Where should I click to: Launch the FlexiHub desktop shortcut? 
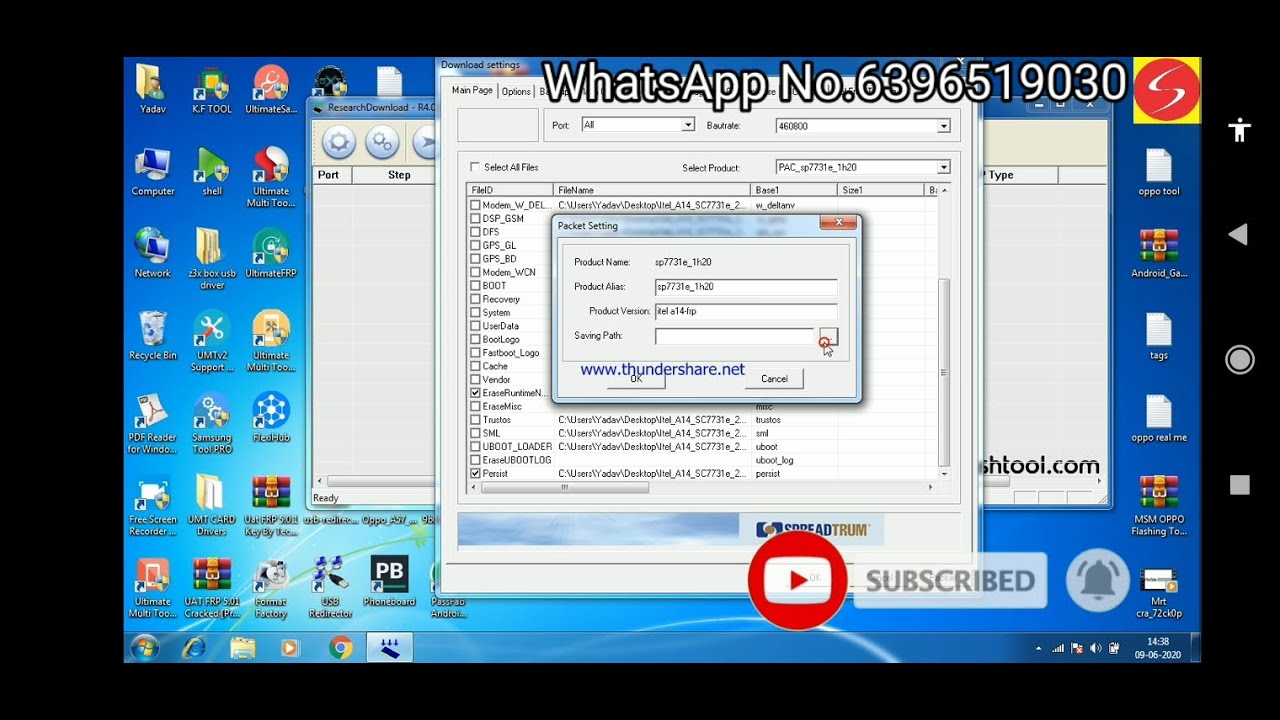pyautogui.click(x=271, y=418)
